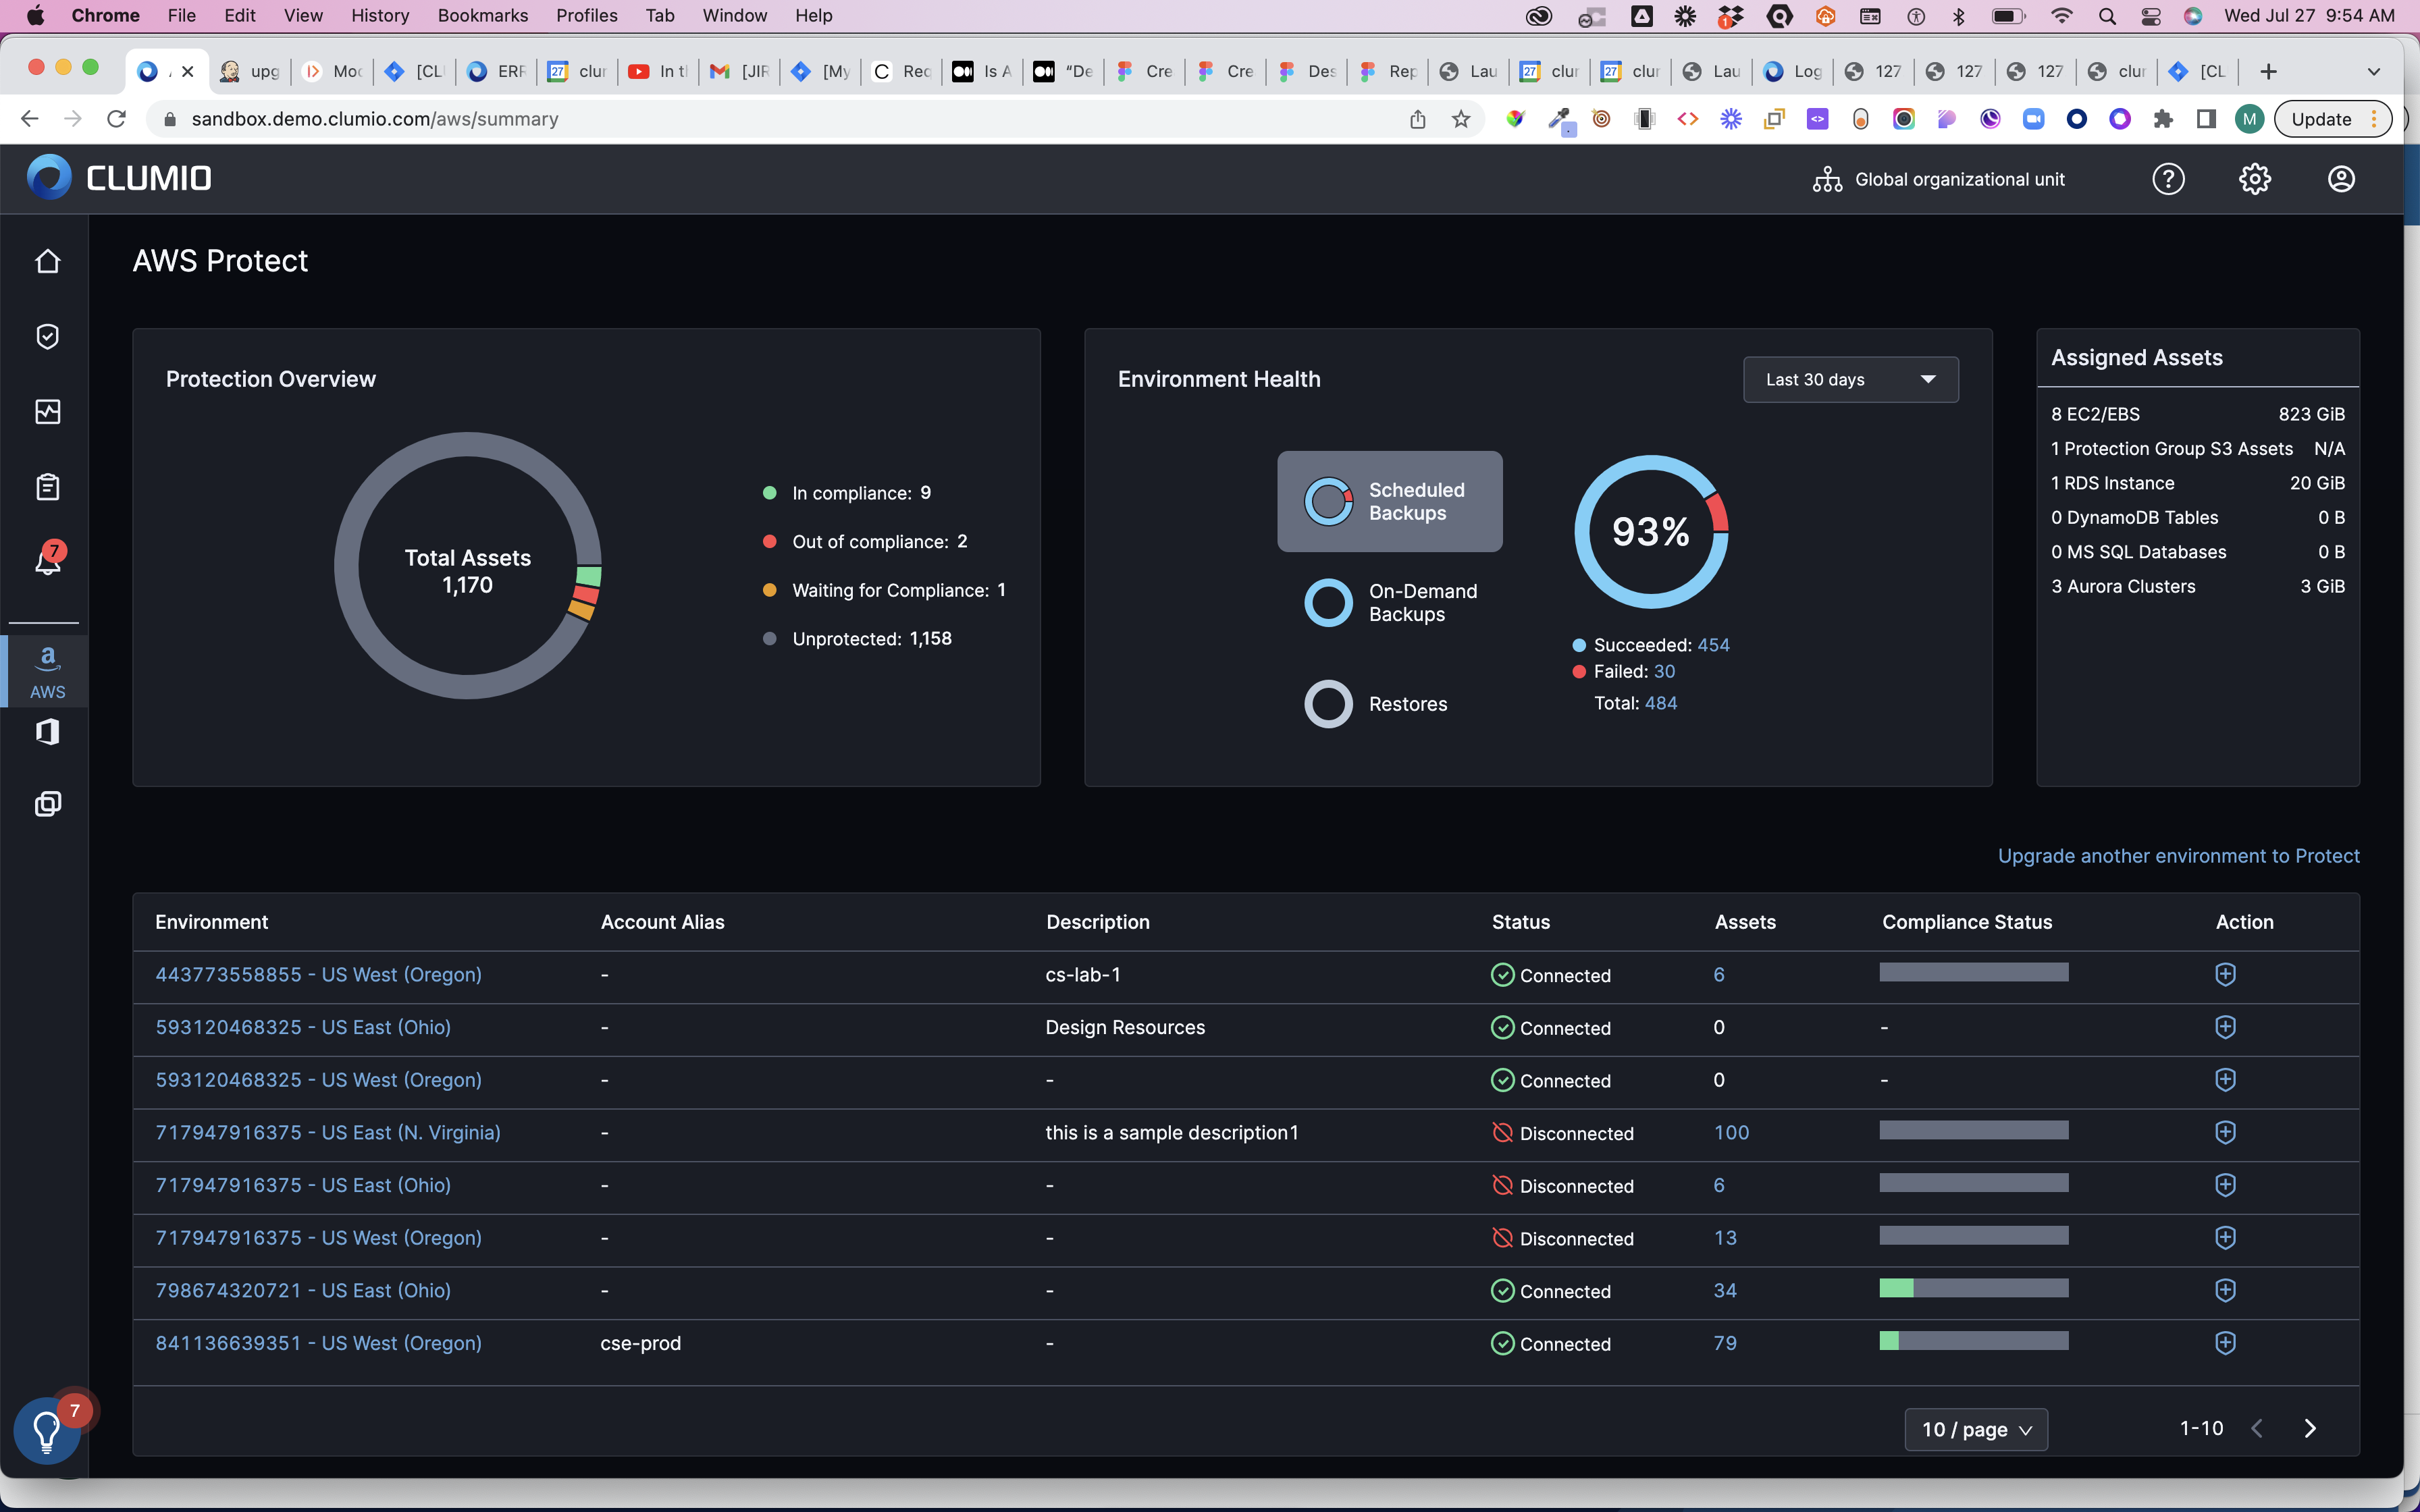Viewport: 2420px width, 1512px height.
Task: Select On-Demand Backups view
Action: (1389, 603)
